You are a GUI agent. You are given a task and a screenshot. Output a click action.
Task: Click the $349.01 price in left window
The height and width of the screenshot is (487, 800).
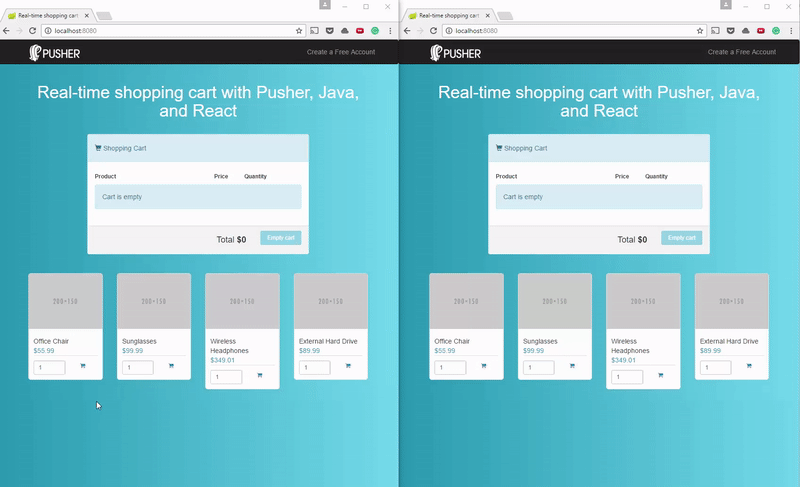[x=222, y=360]
